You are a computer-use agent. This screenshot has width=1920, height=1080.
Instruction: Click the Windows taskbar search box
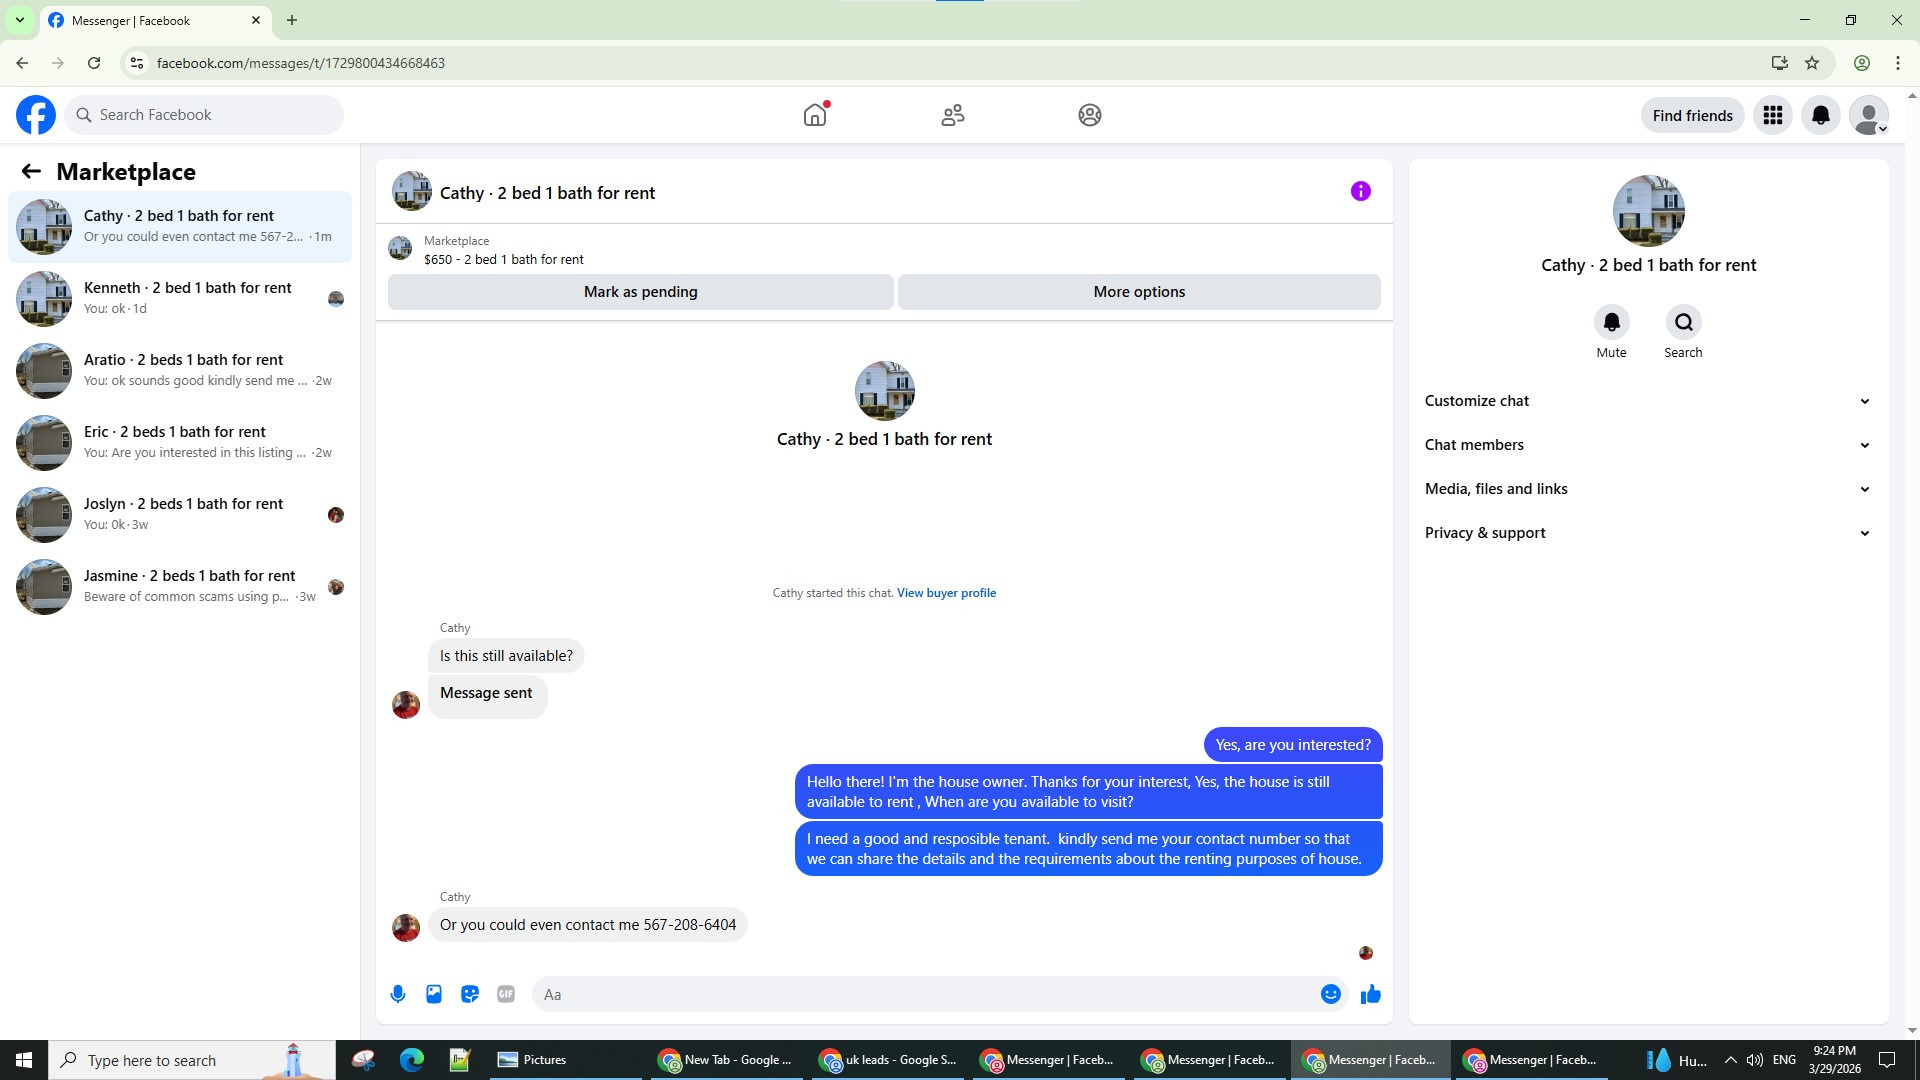pos(192,1060)
